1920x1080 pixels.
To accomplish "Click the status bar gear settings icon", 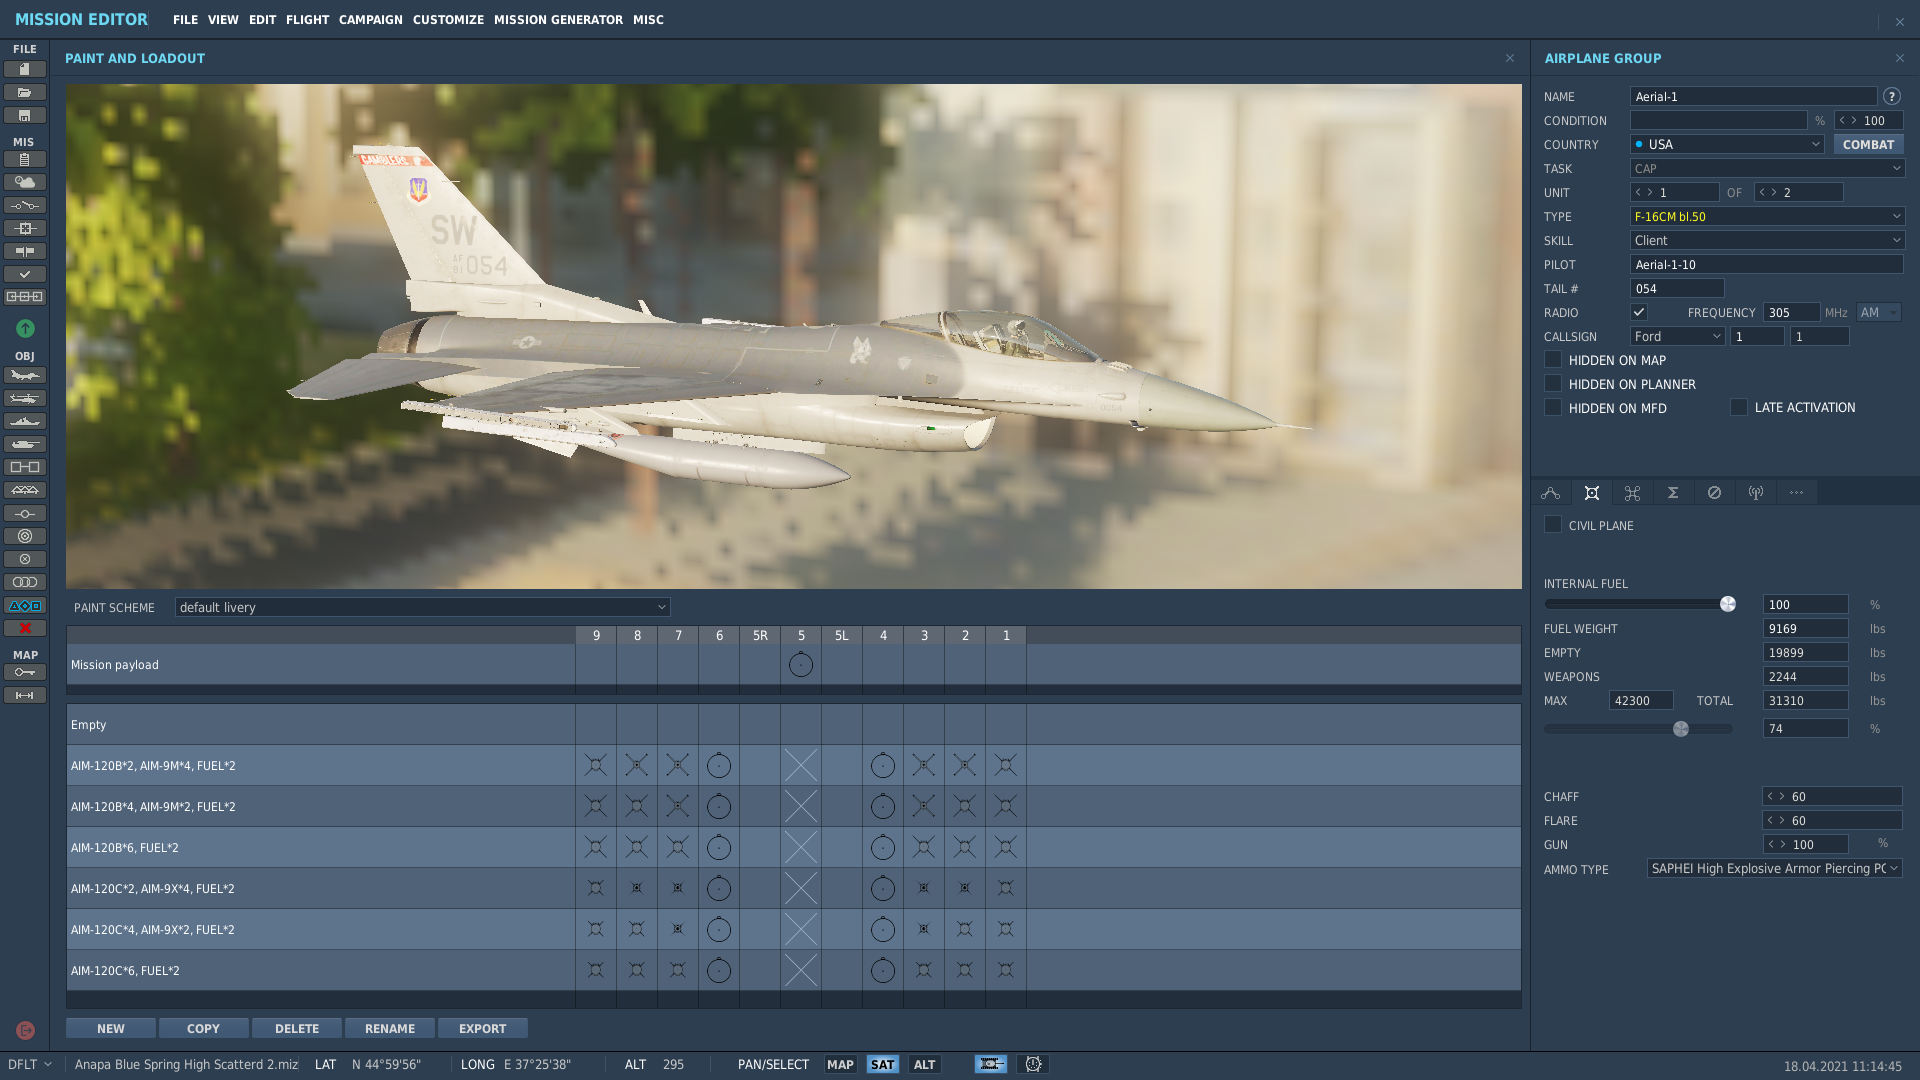I will click(x=1033, y=1064).
